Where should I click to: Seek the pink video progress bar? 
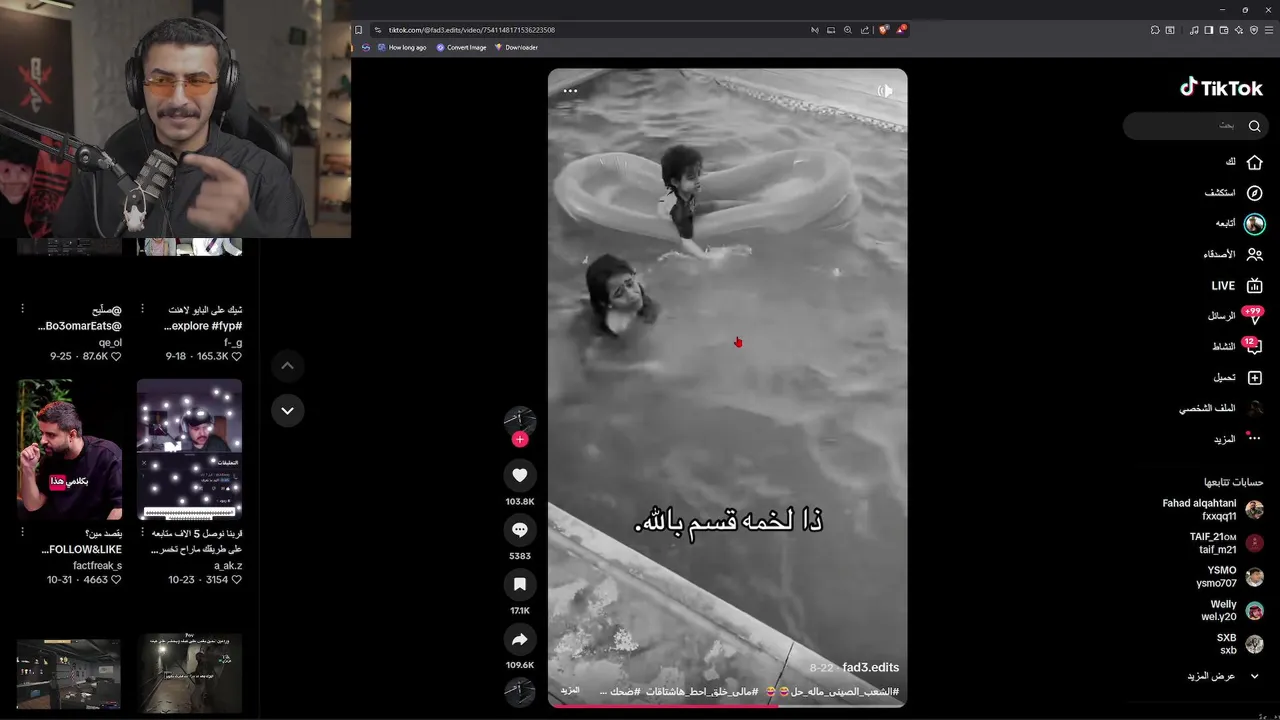pos(727,706)
